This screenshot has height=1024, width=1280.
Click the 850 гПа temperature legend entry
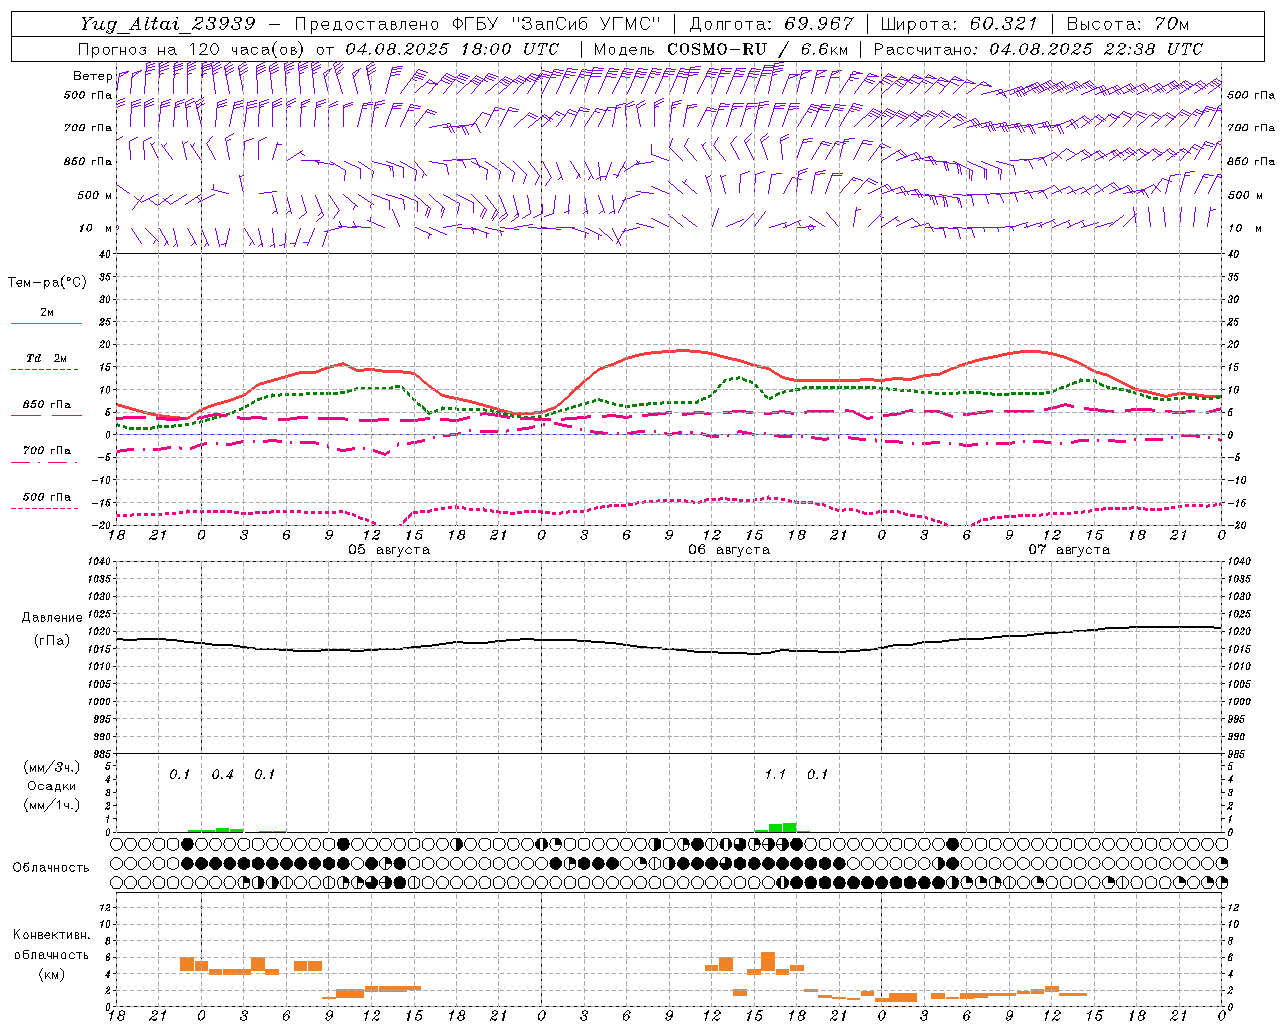click(46, 405)
